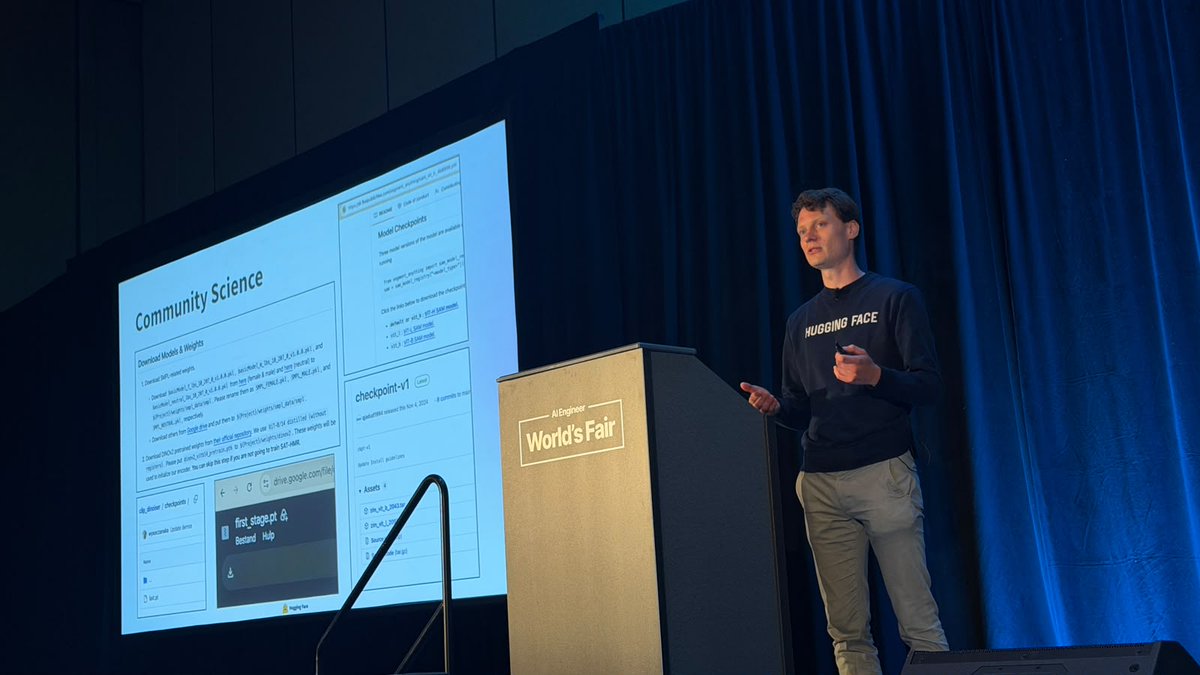The width and height of the screenshot is (1200, 675).
Task: Open the ViT-H SAM model link
Action: (441, 311)
